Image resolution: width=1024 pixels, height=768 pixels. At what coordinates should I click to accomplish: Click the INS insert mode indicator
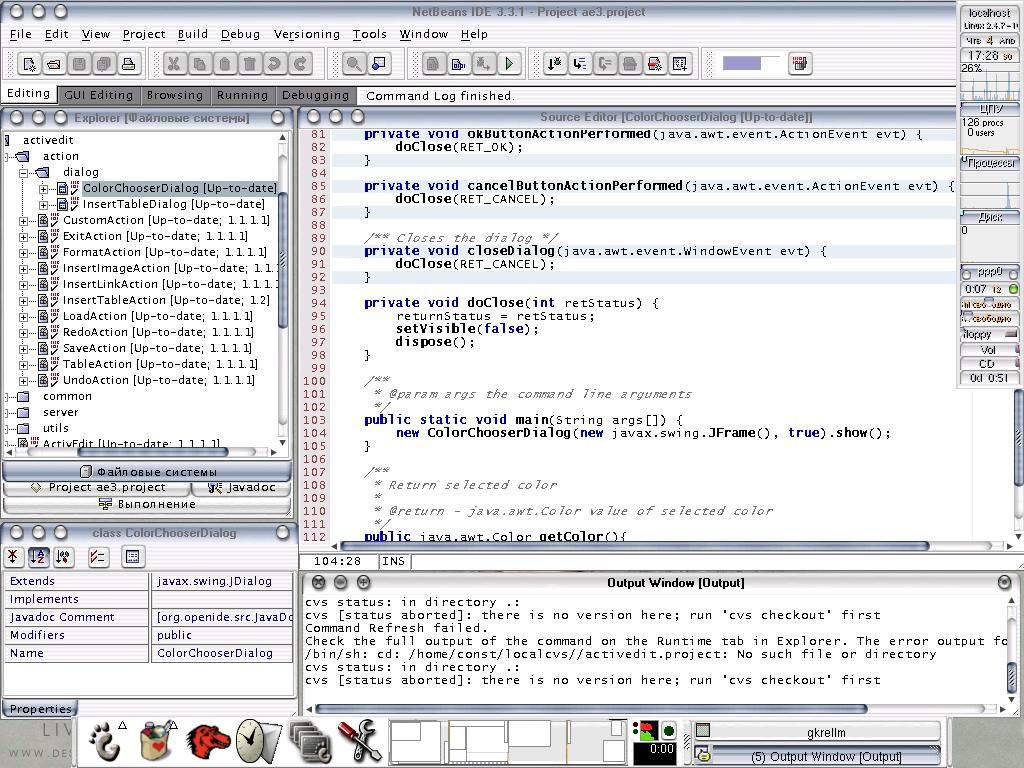coord(394,561)
